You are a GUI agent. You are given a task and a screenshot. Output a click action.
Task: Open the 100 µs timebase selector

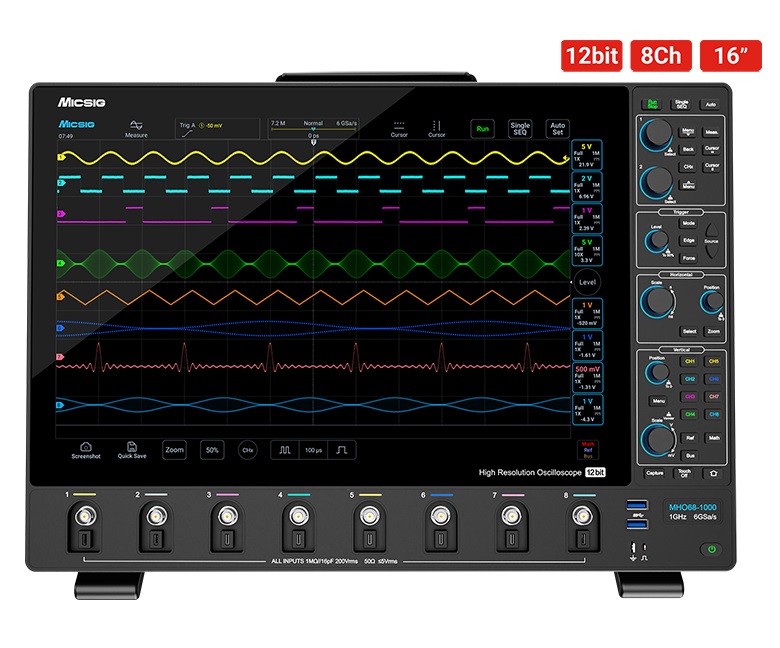pyautogui.click(x=313, y=450)
